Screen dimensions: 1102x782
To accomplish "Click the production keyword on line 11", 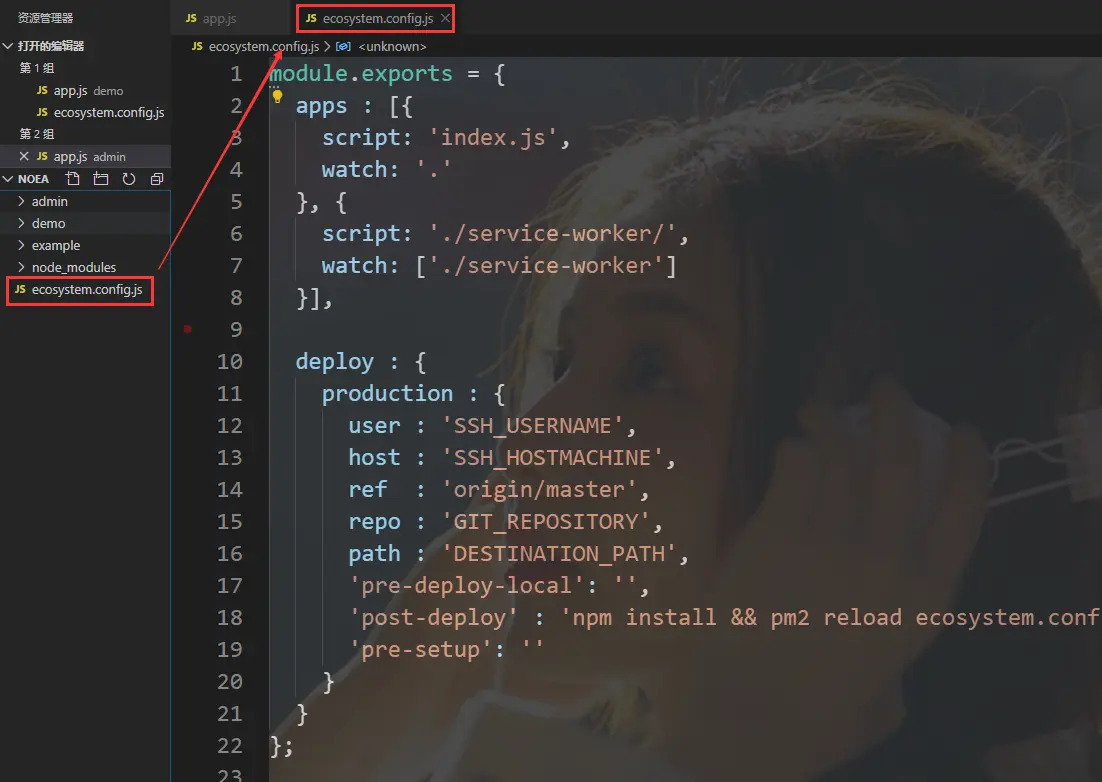I will click(x=387, y=393).
